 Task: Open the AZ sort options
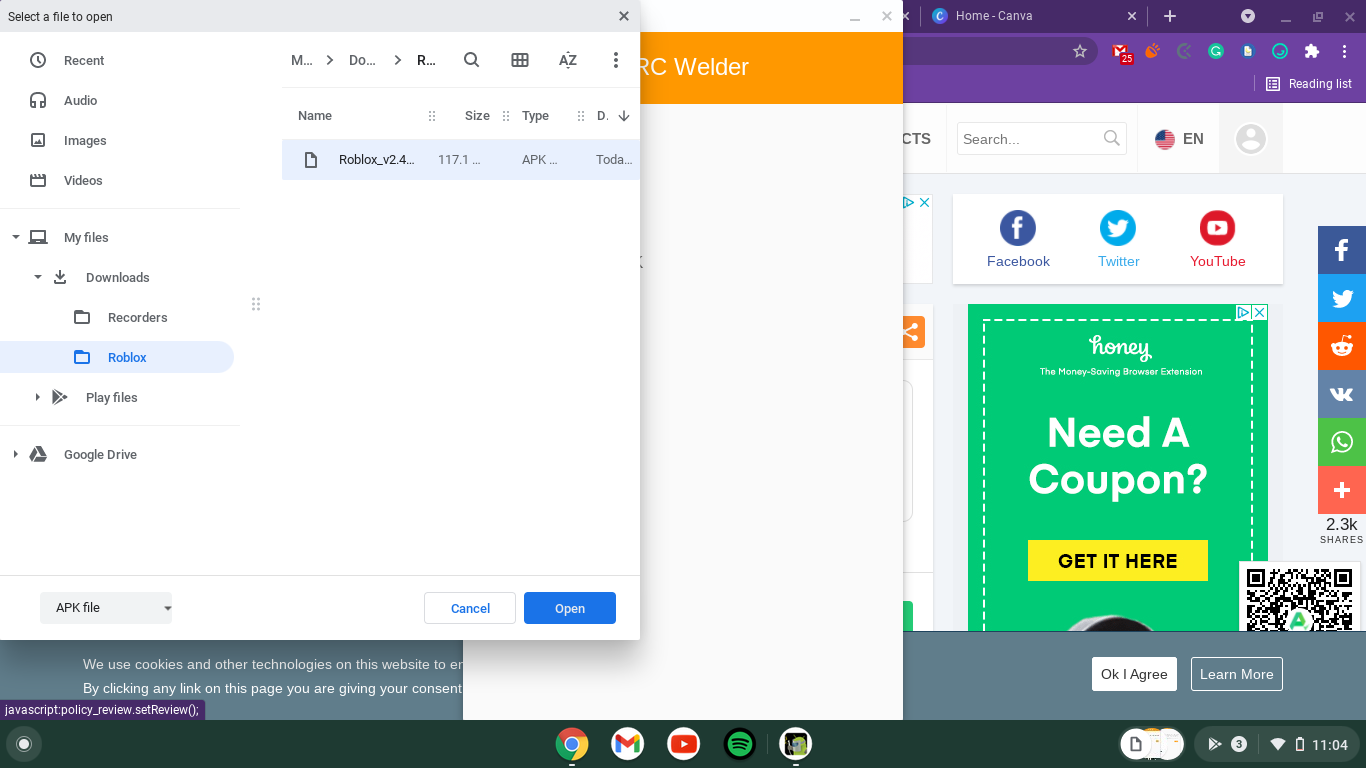568,60
